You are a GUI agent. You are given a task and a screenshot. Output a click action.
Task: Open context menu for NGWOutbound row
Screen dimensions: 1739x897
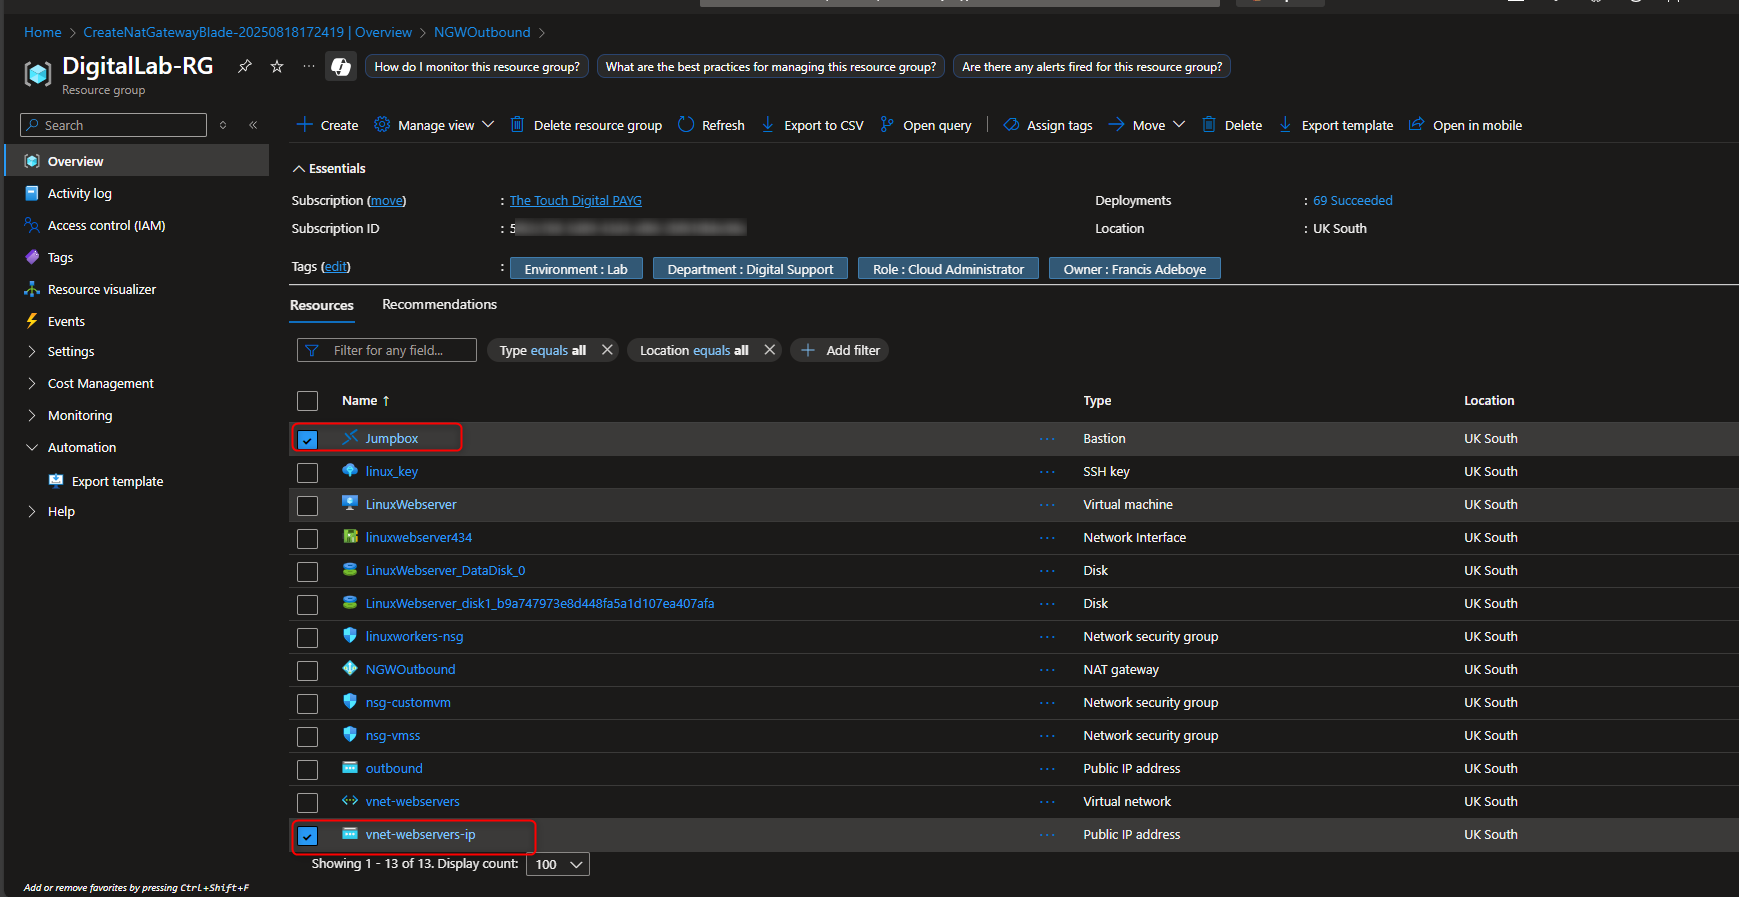point(1047,670)
